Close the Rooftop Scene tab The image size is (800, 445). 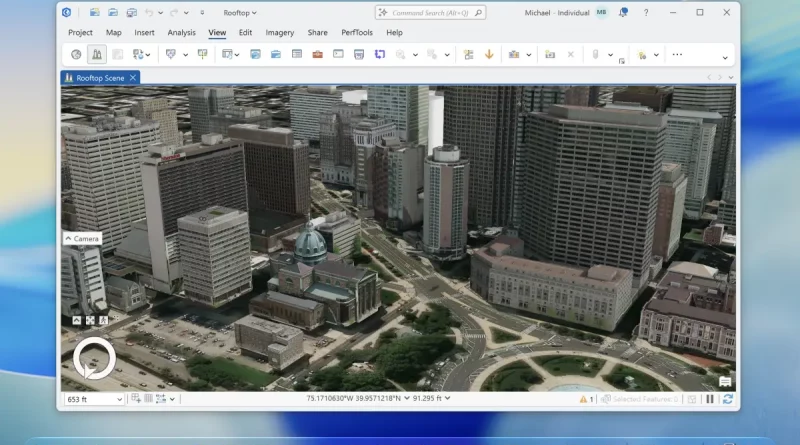coord(133,78)
